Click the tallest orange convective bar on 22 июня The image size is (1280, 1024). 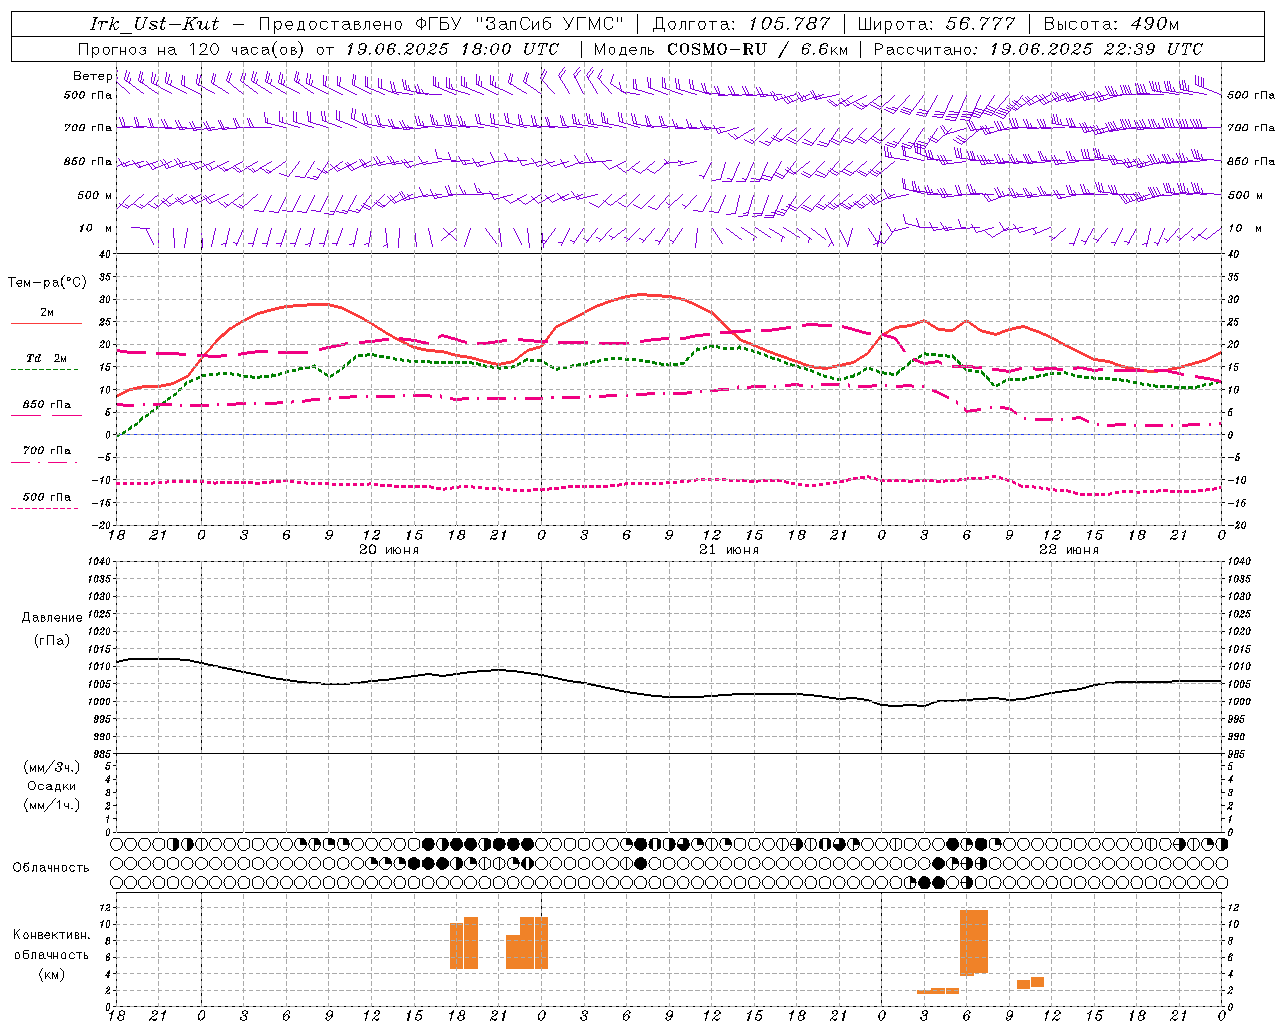pyautogui.click(x=974, y=942)
